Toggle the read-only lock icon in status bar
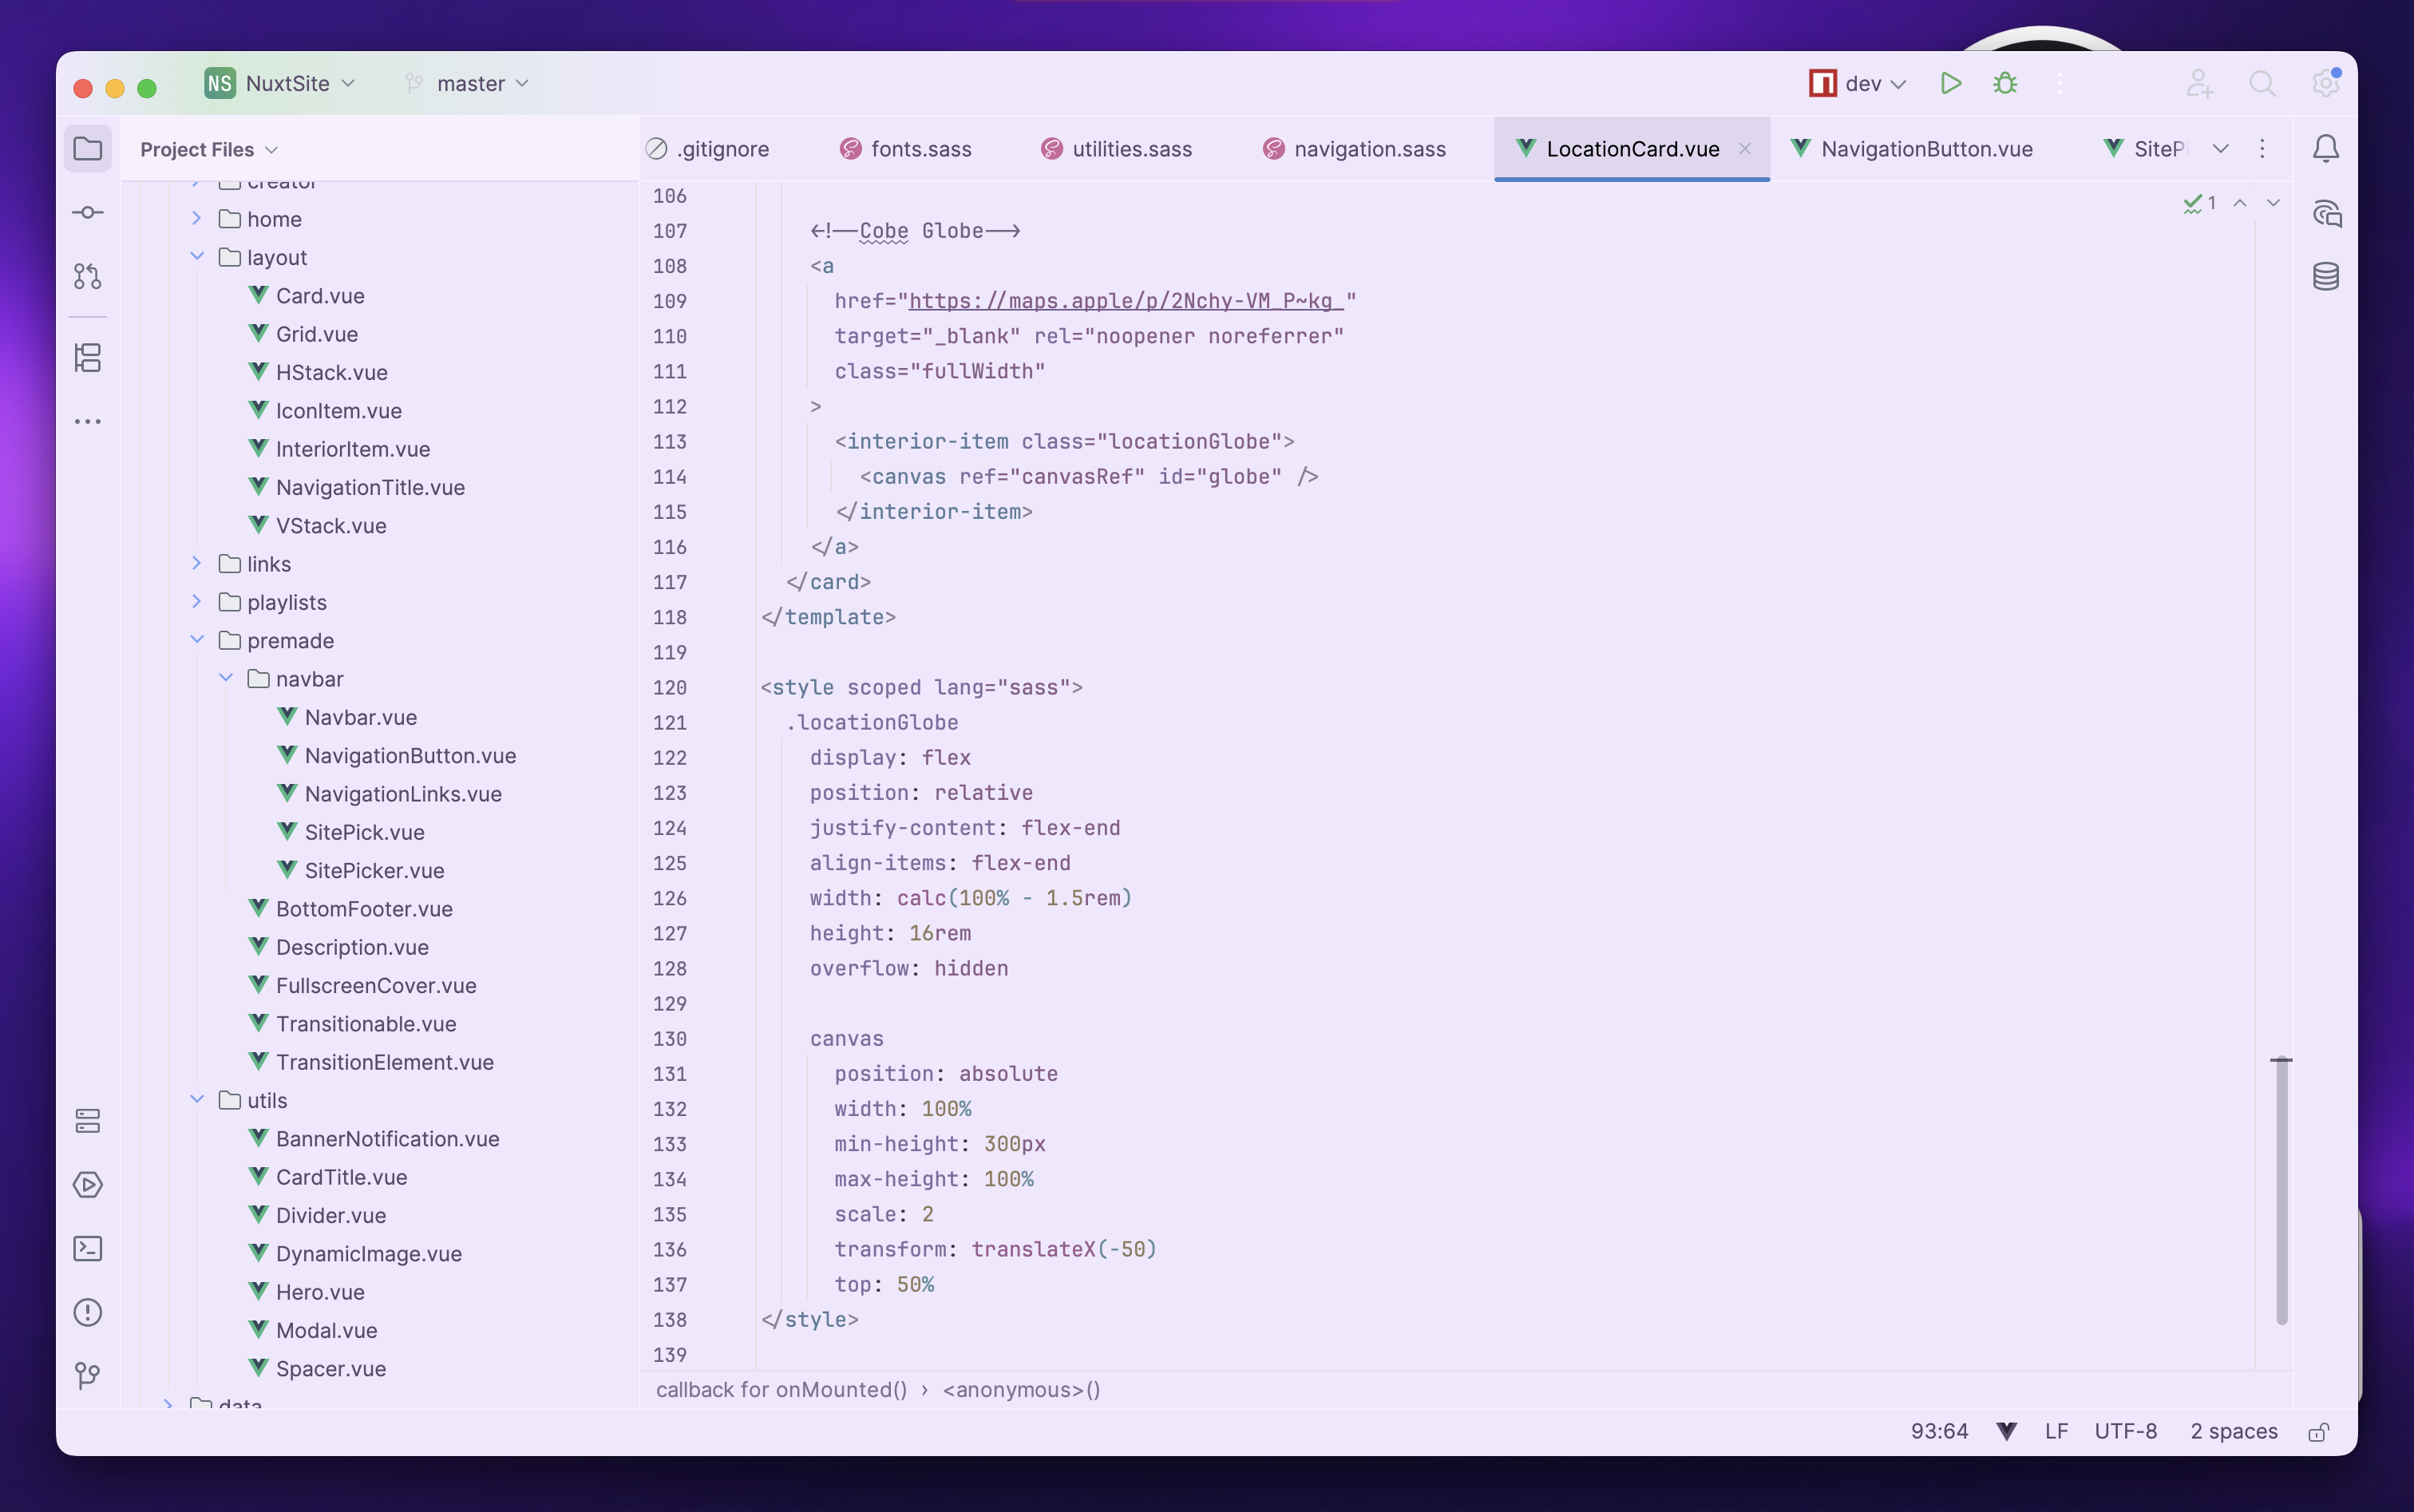This screenshot has width=2414, height=1512. point(2319,1432)
